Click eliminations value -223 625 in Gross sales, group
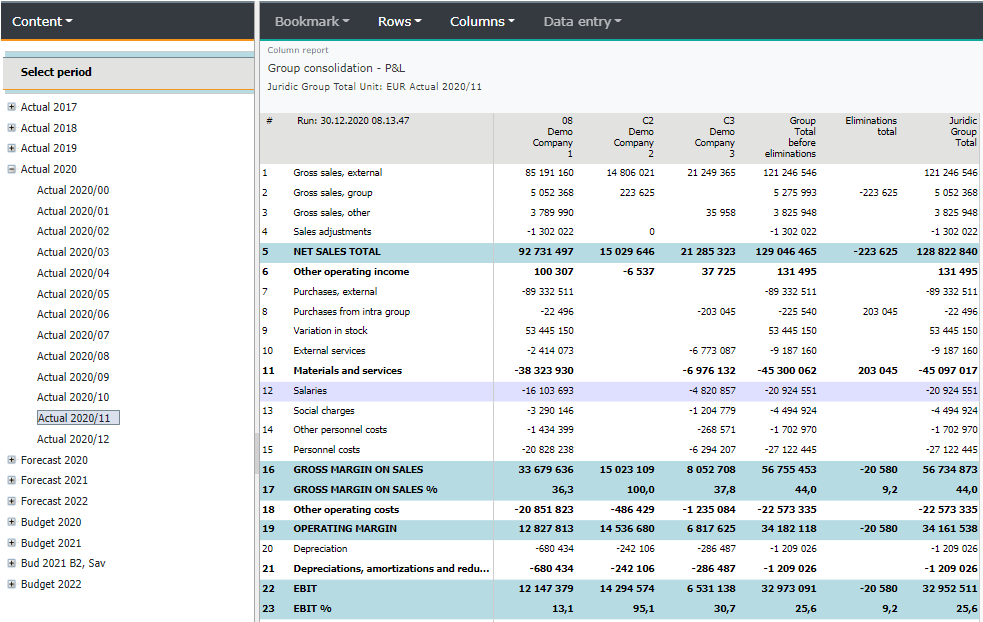Image resolution: width=983 pixels, height=622 pixels. (x=878, y=192)
